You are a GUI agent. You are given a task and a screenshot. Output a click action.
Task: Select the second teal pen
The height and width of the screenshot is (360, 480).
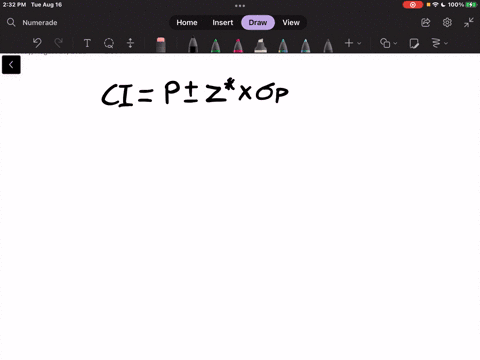click(x=305, y=45)
